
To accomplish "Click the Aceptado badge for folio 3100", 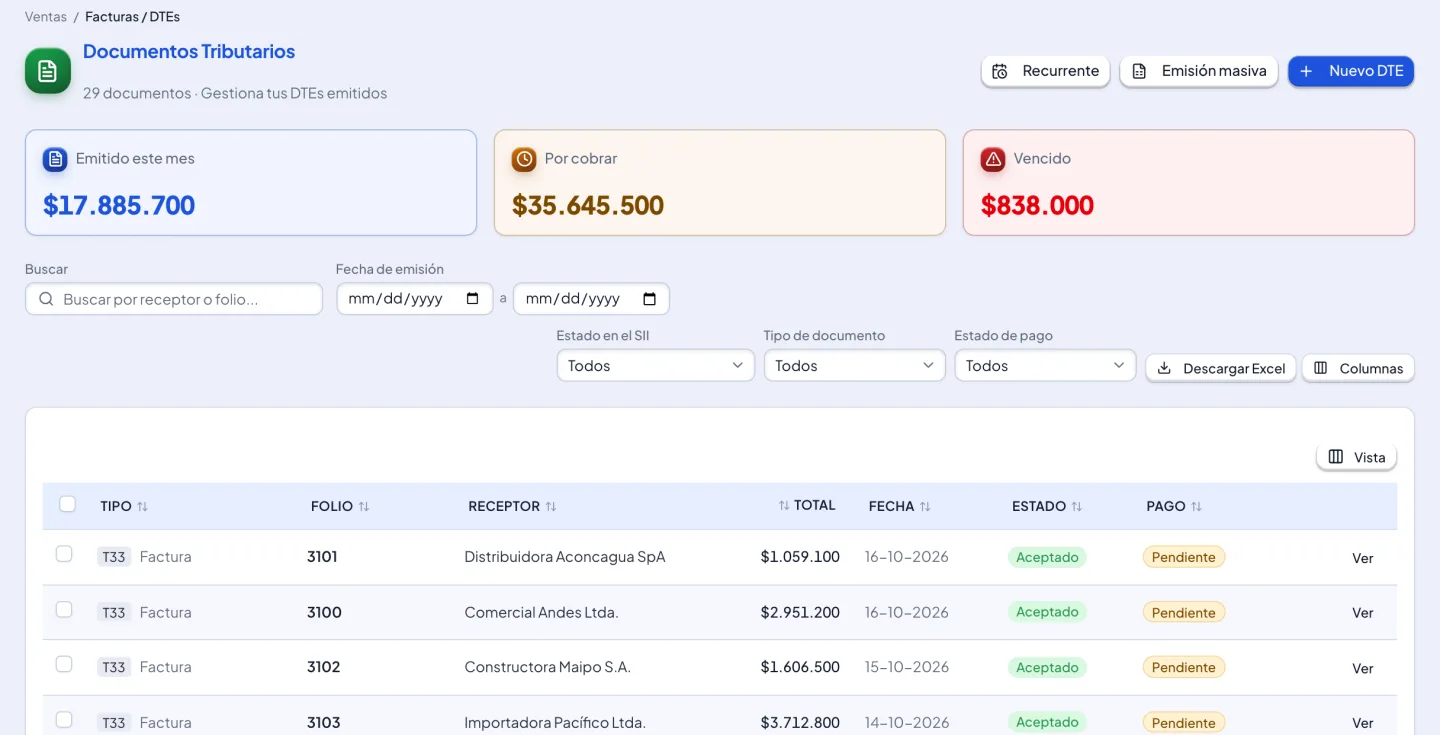I will [x=1047, y=612].
